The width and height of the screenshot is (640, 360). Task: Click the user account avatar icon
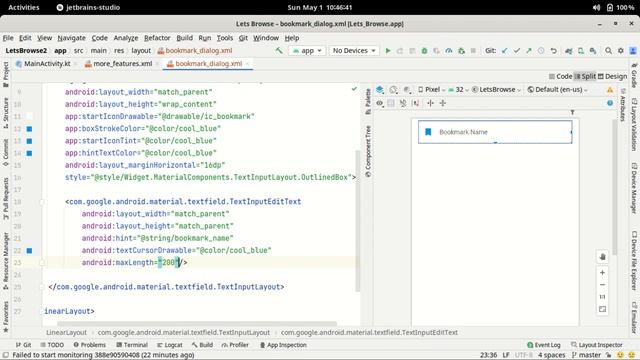(x=633, y=51)
